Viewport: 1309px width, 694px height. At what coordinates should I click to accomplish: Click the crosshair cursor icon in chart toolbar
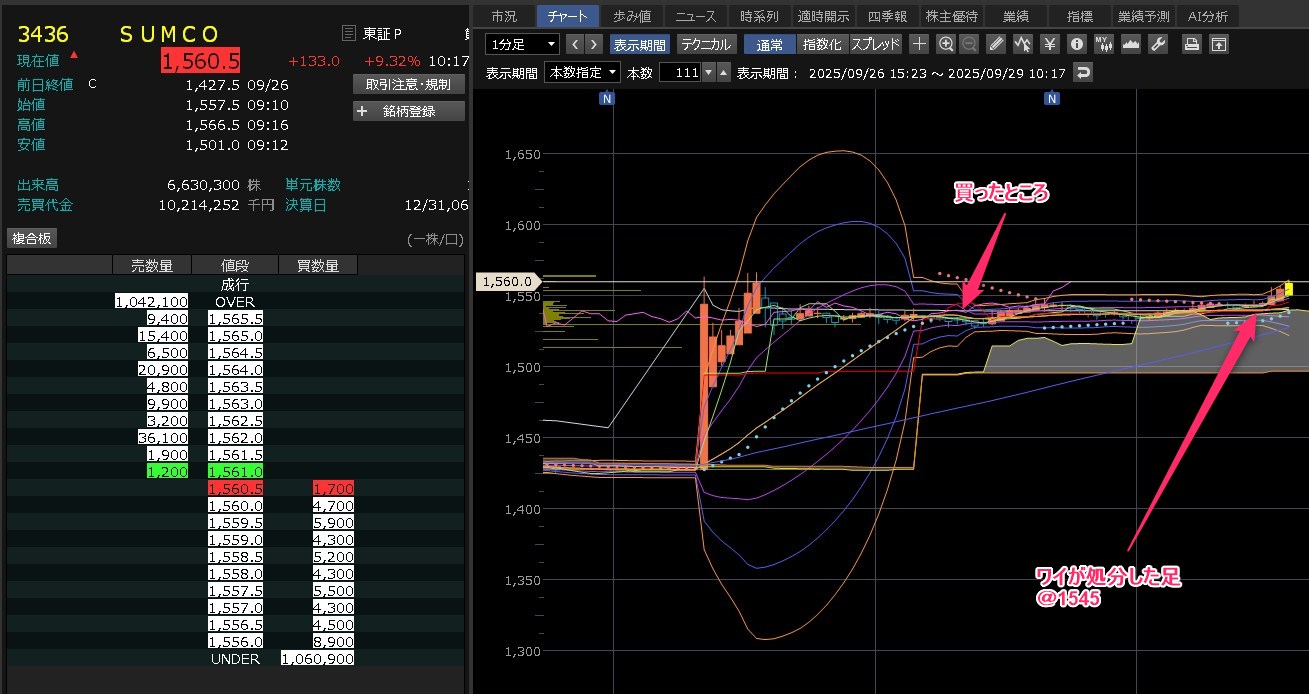tap(919, 44)
